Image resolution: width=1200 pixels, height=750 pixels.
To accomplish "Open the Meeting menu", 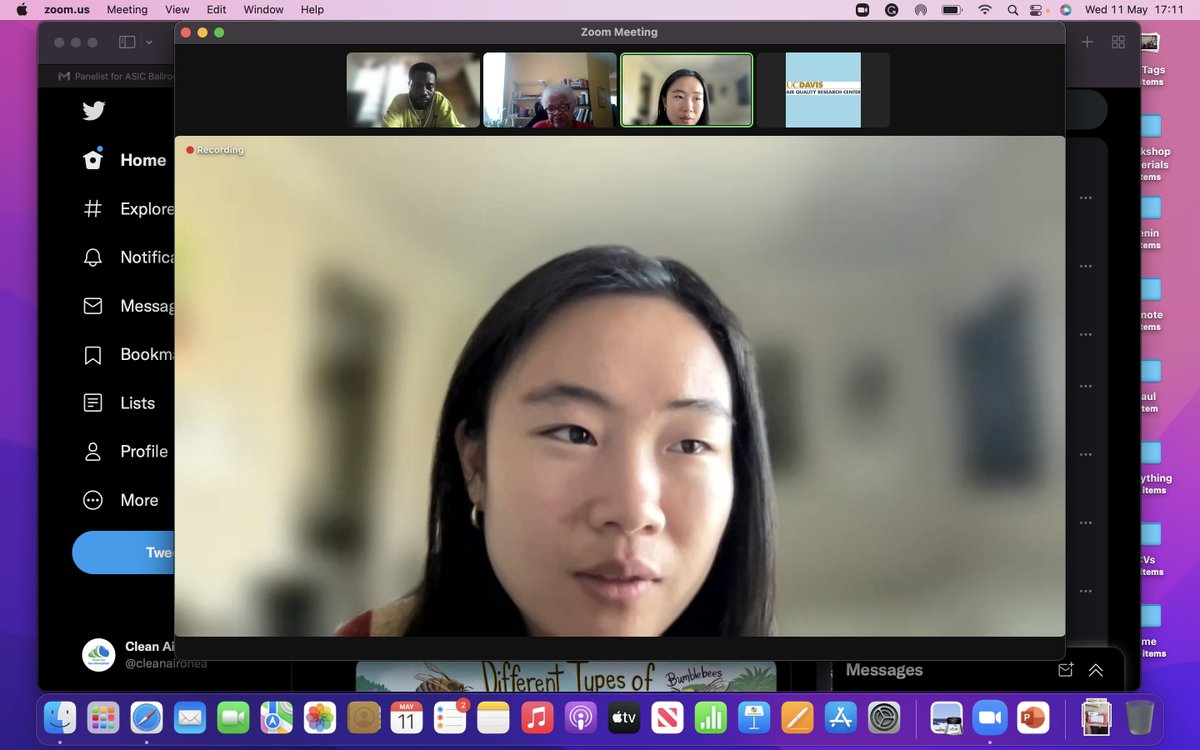I will point(127,9).
